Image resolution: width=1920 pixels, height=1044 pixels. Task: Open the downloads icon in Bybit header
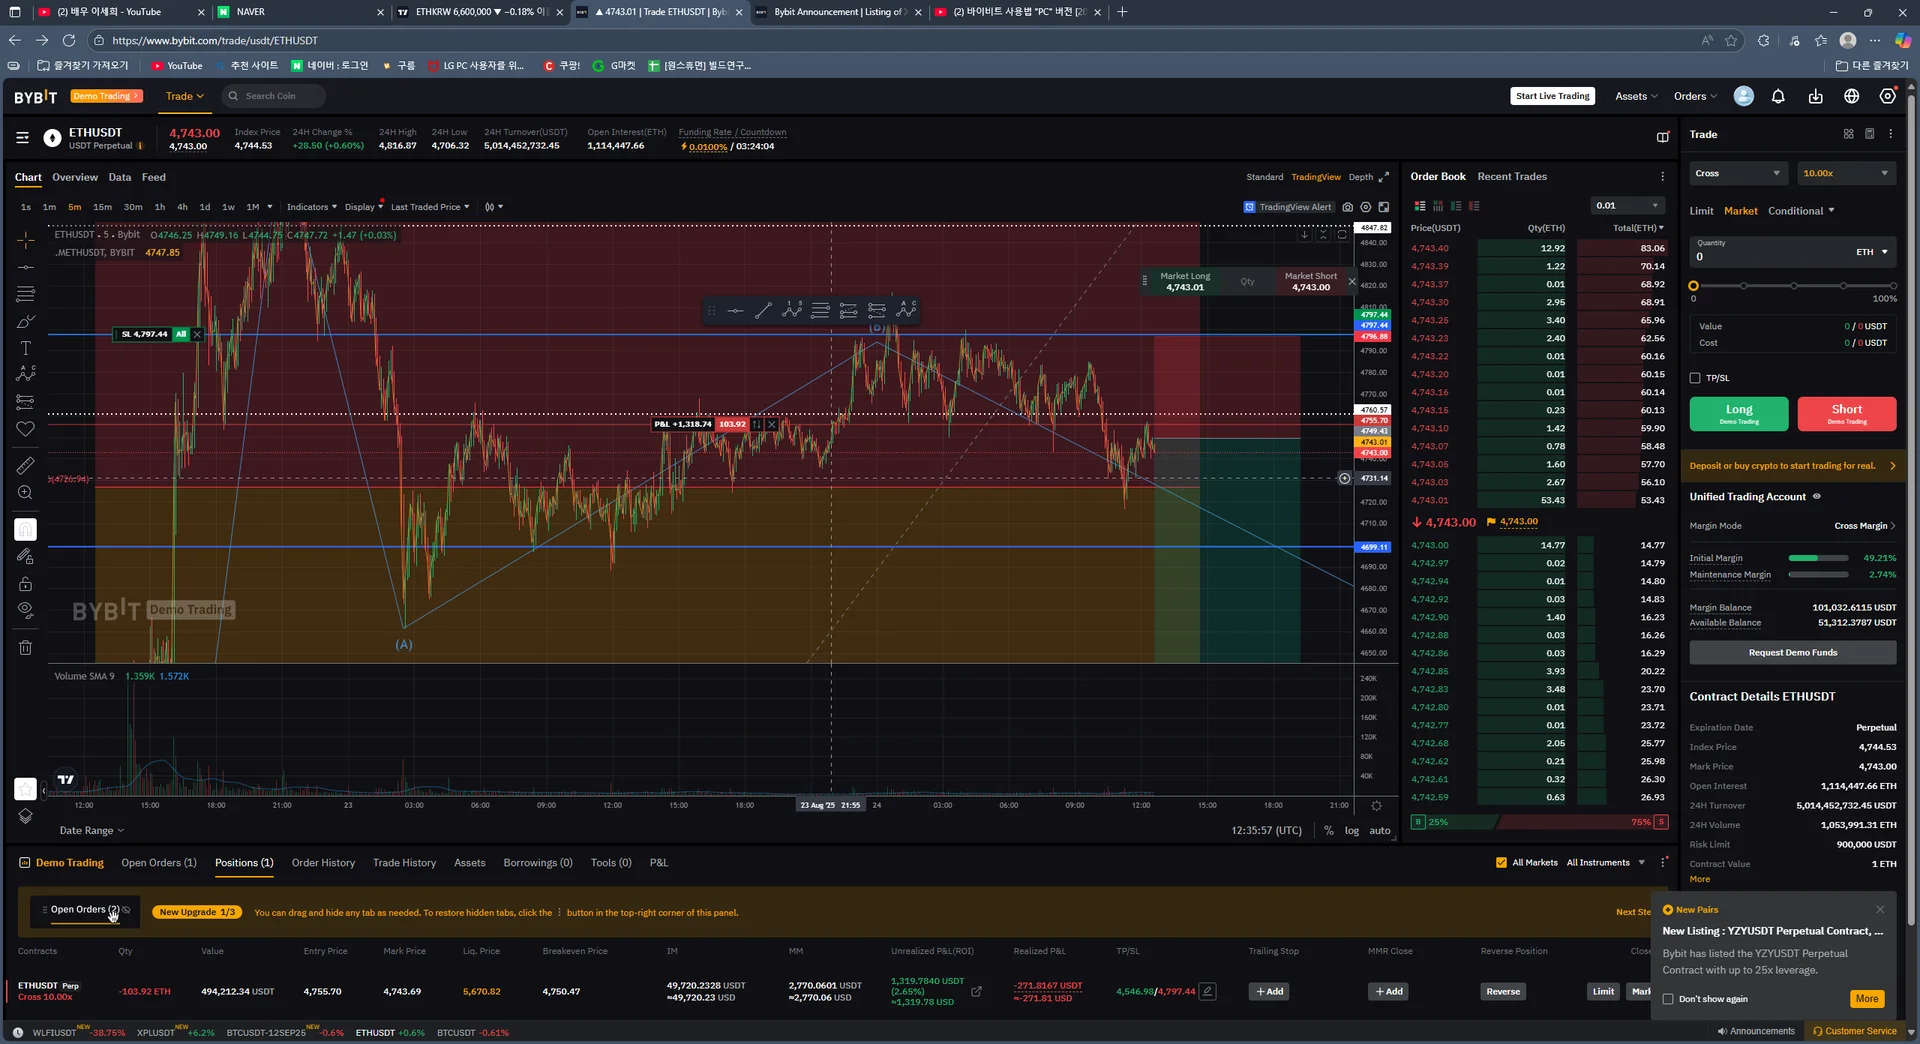[1815, 97]
